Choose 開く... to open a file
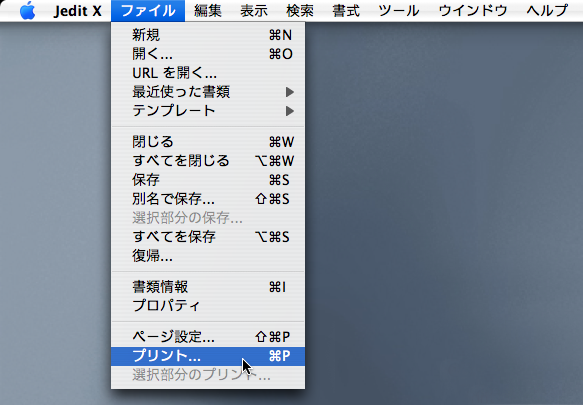This screenshot has width=583, height=405. click(x=208, y=54)
